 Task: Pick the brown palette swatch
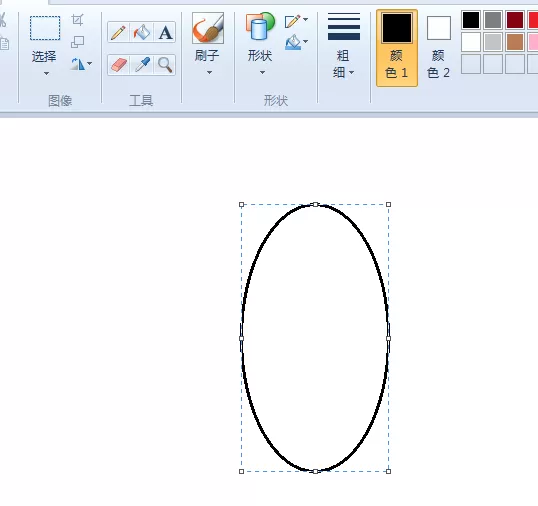point(515,42)
